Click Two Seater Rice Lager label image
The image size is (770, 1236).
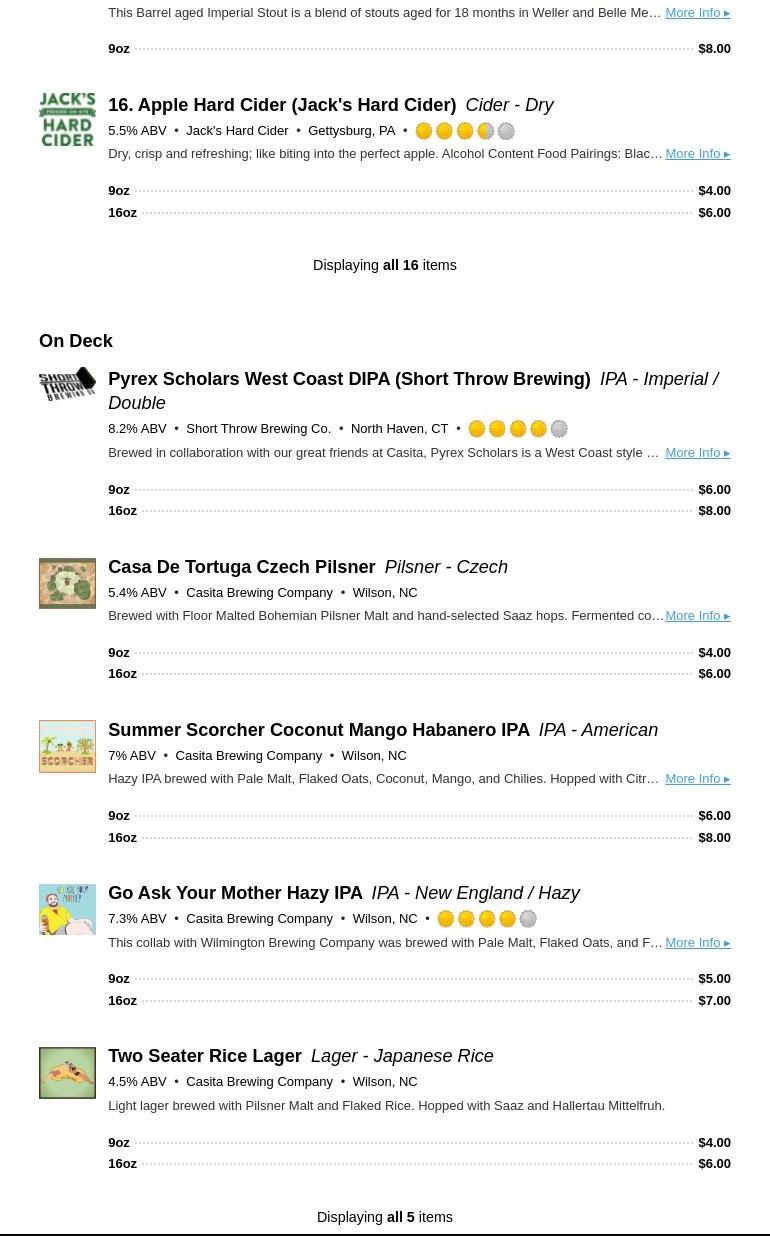click(x=67, y=1072)
